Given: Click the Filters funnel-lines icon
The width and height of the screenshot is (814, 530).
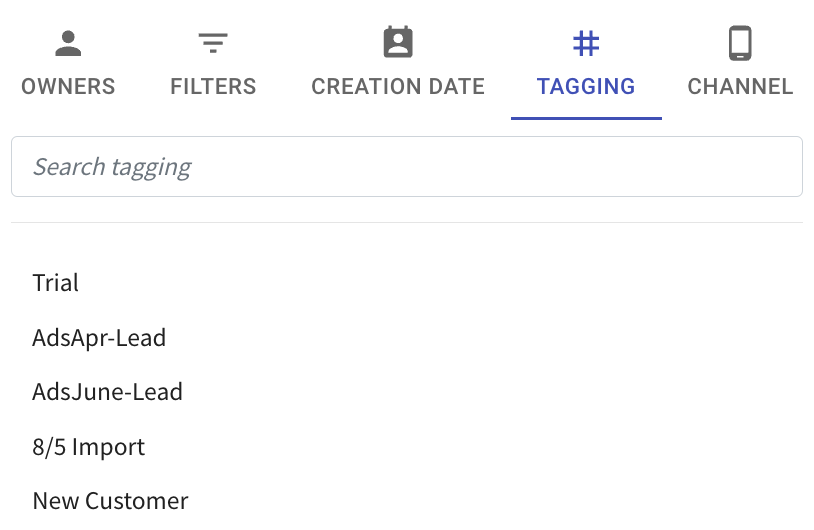Looking at the screenshot, I should (x=213, y=43).
